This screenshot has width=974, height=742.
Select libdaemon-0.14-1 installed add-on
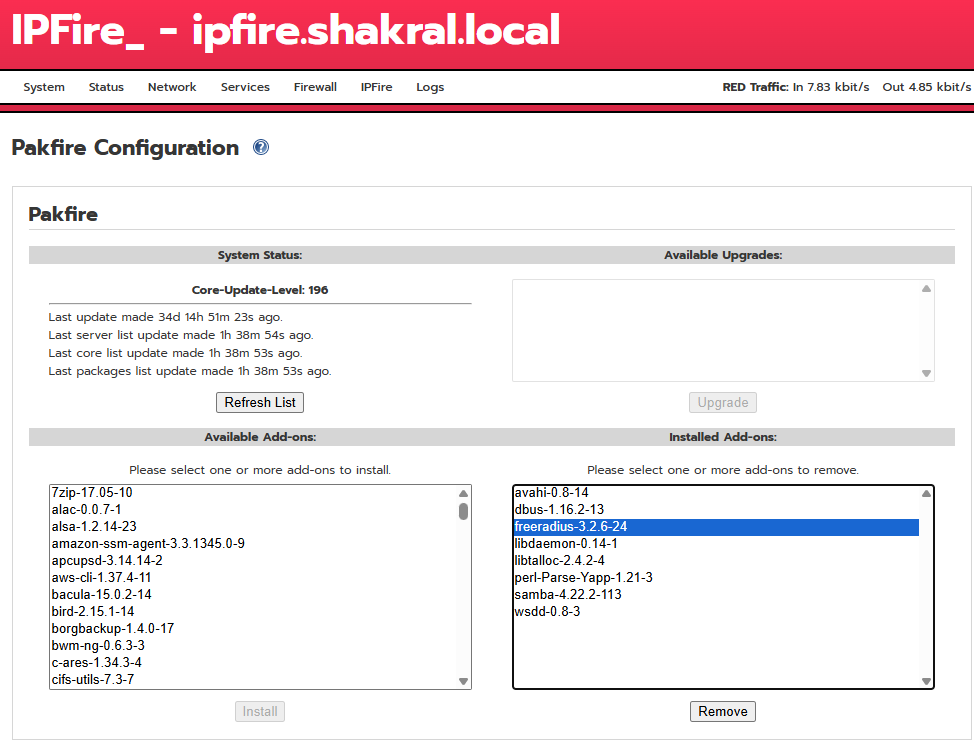tap(716, 544)
